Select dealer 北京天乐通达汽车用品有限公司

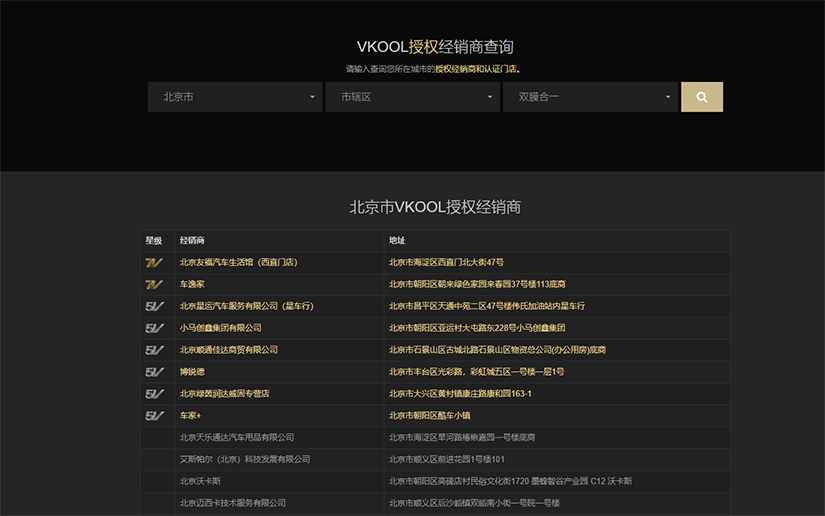click(x=236, y=438)
